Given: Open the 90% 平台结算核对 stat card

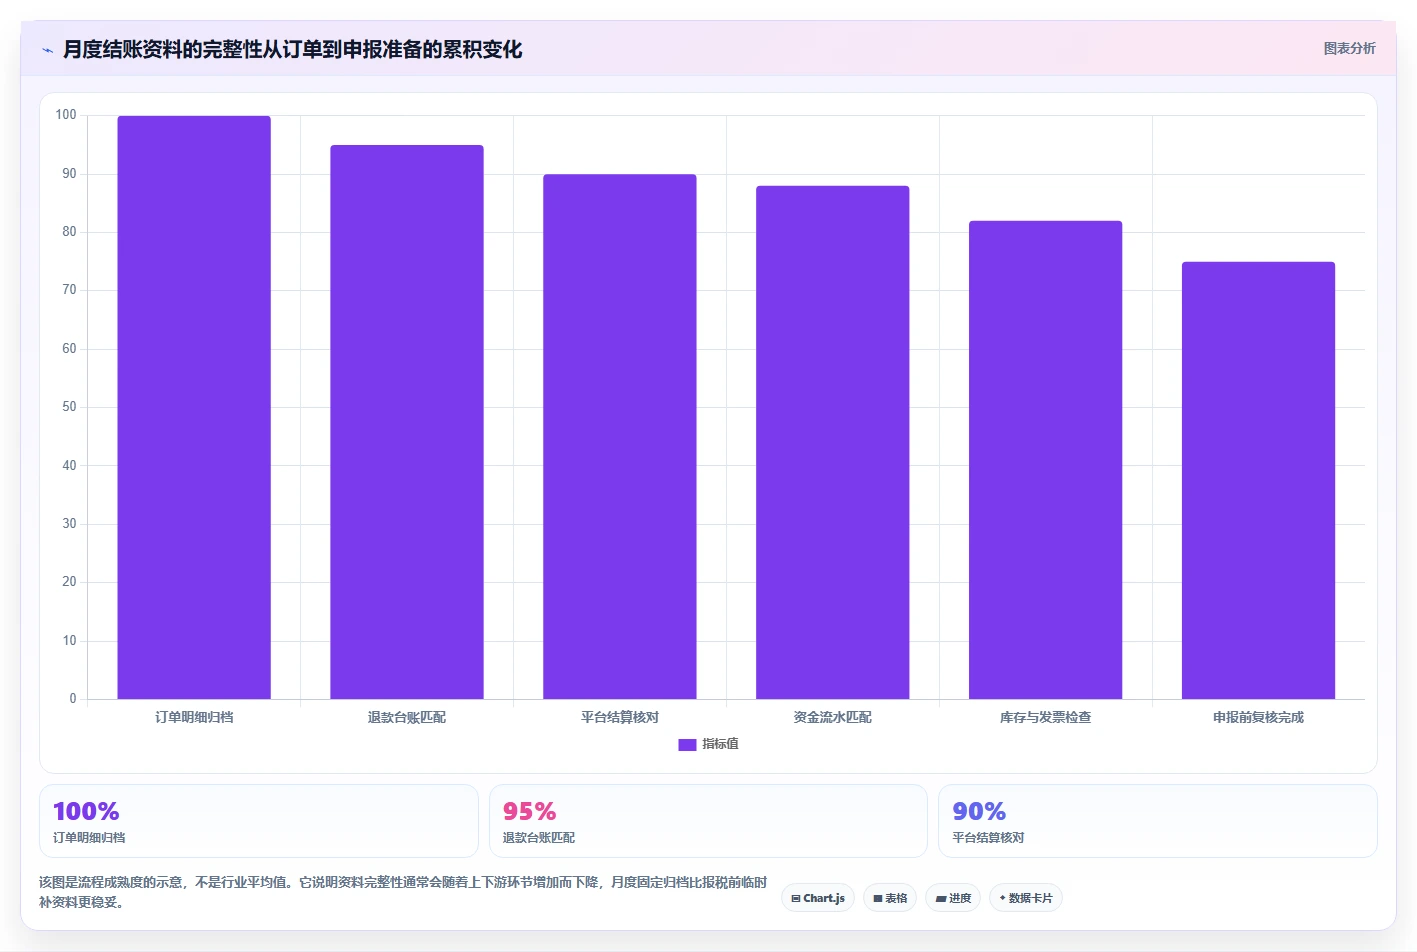Looking at the screenshot, I should click(1158, 821).
